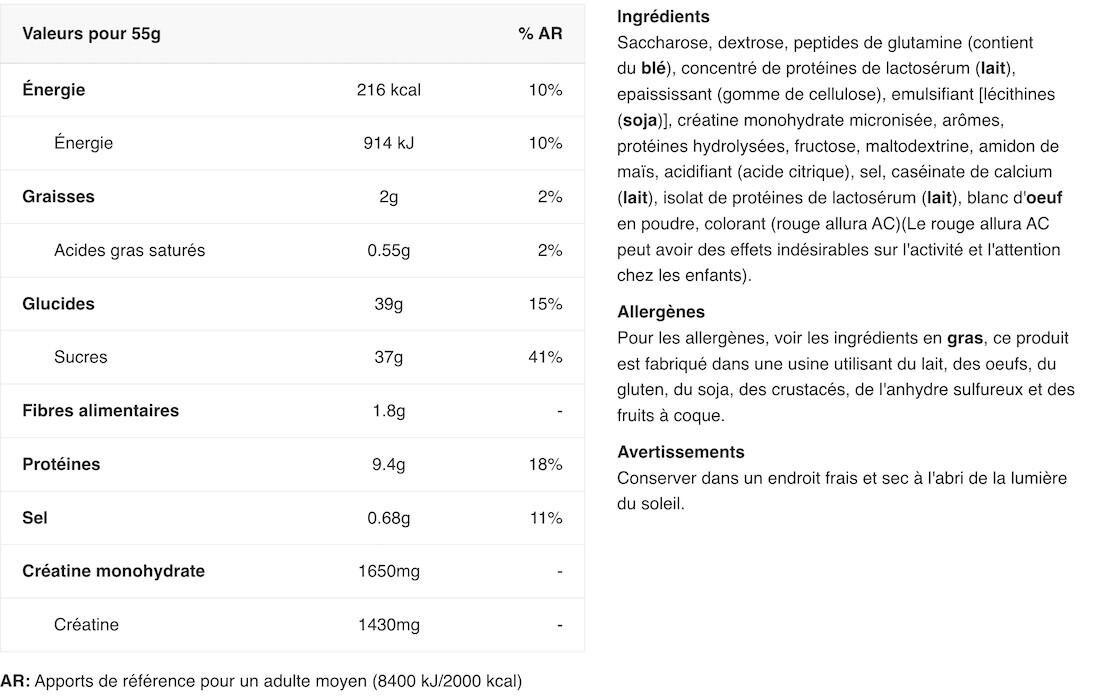Select the "Fibres alimentaires" row label
This screenshot has height=700, width=1095.
(100, 411)
